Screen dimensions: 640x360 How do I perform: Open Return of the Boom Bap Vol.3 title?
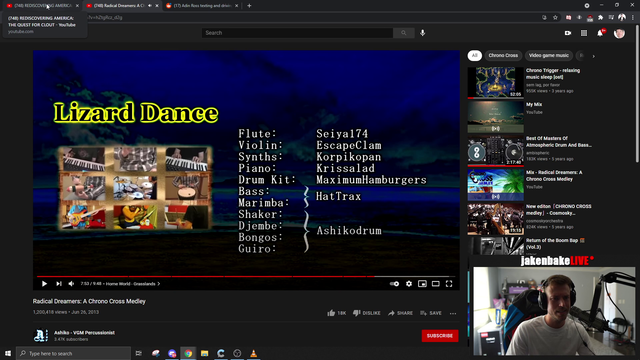click(555, 244)
